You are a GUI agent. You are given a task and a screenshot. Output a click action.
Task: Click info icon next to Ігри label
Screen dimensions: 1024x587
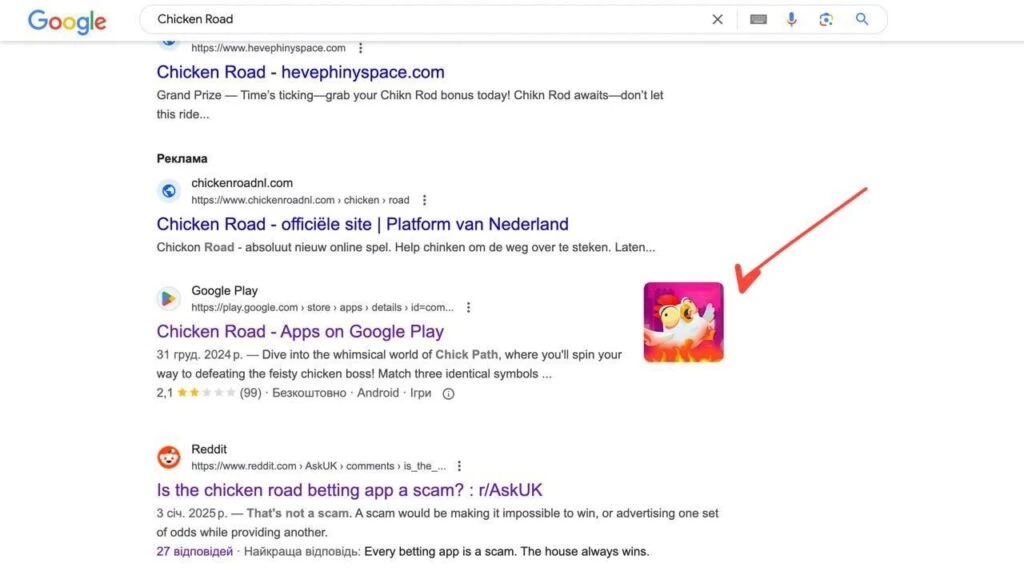pyautogui.click(x=449, y=393)
